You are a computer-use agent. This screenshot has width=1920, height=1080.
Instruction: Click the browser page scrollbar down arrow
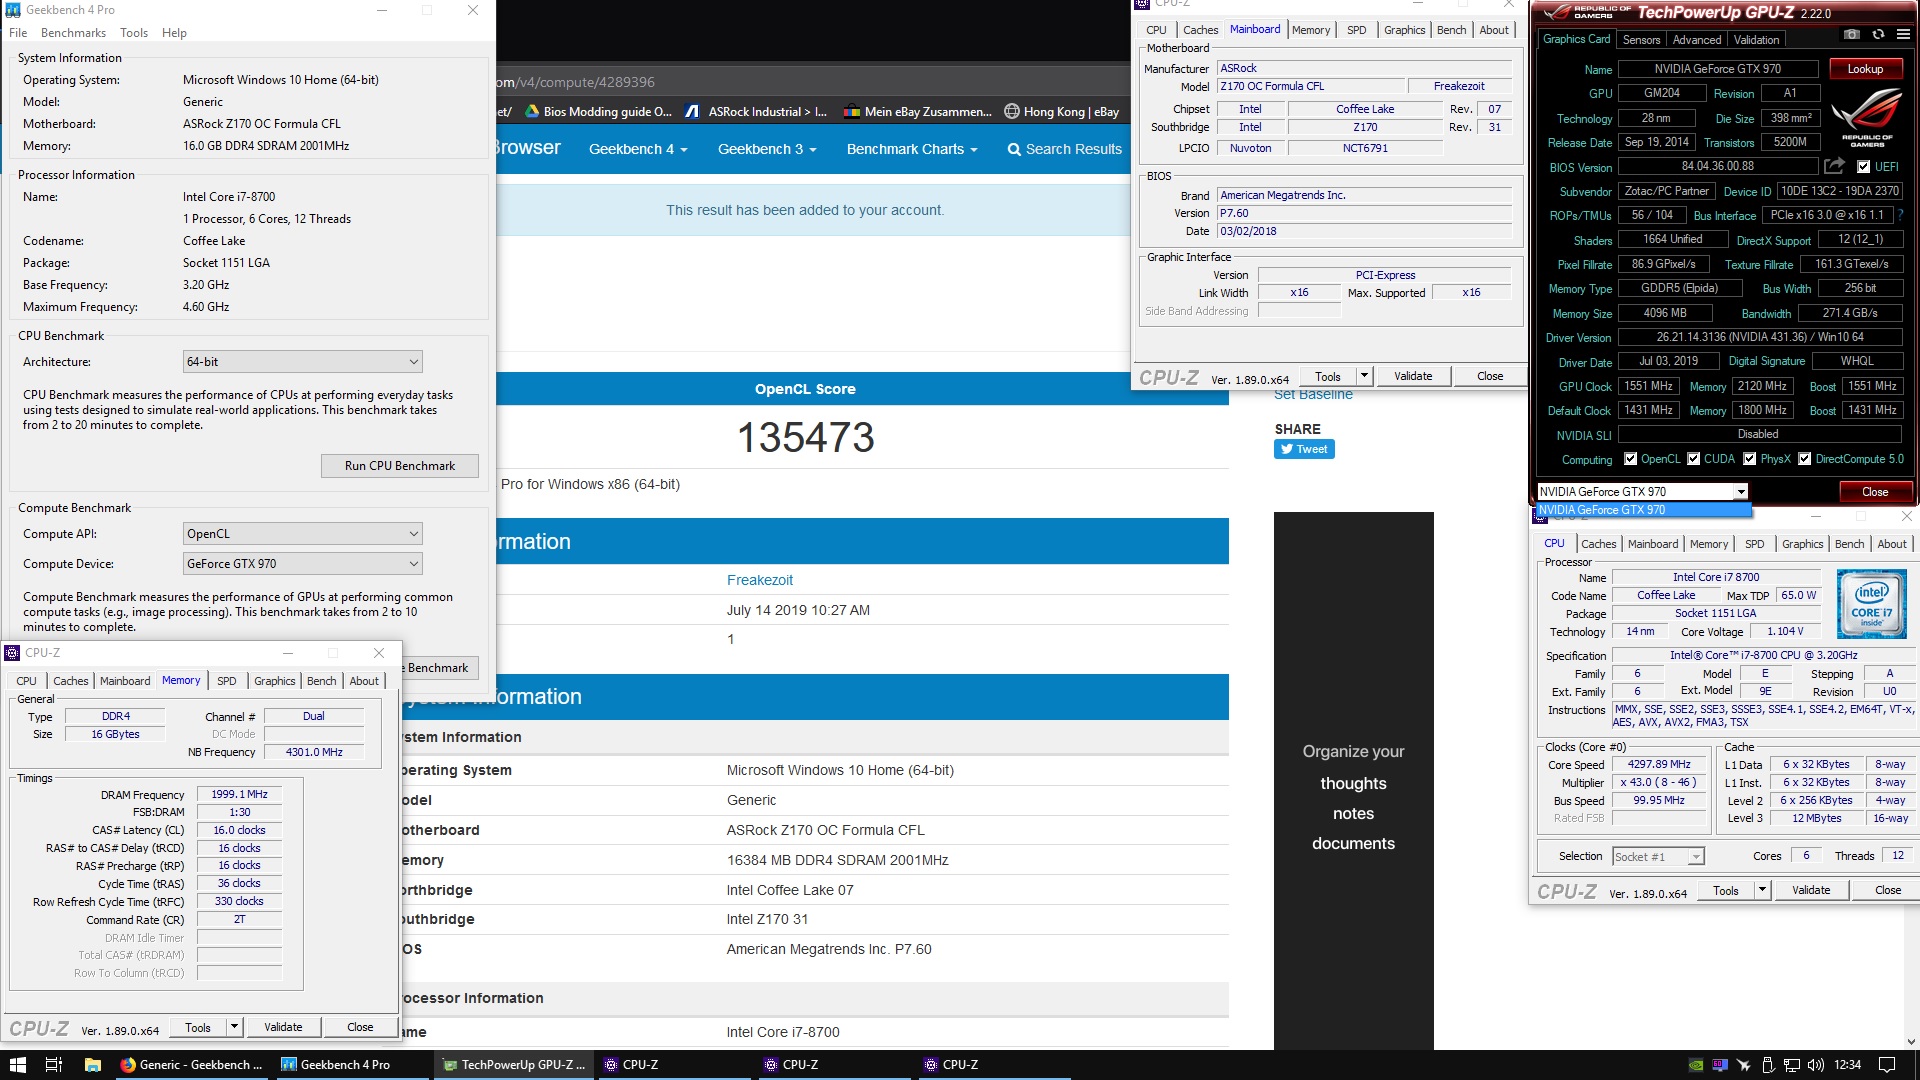click(1911, 1041)
